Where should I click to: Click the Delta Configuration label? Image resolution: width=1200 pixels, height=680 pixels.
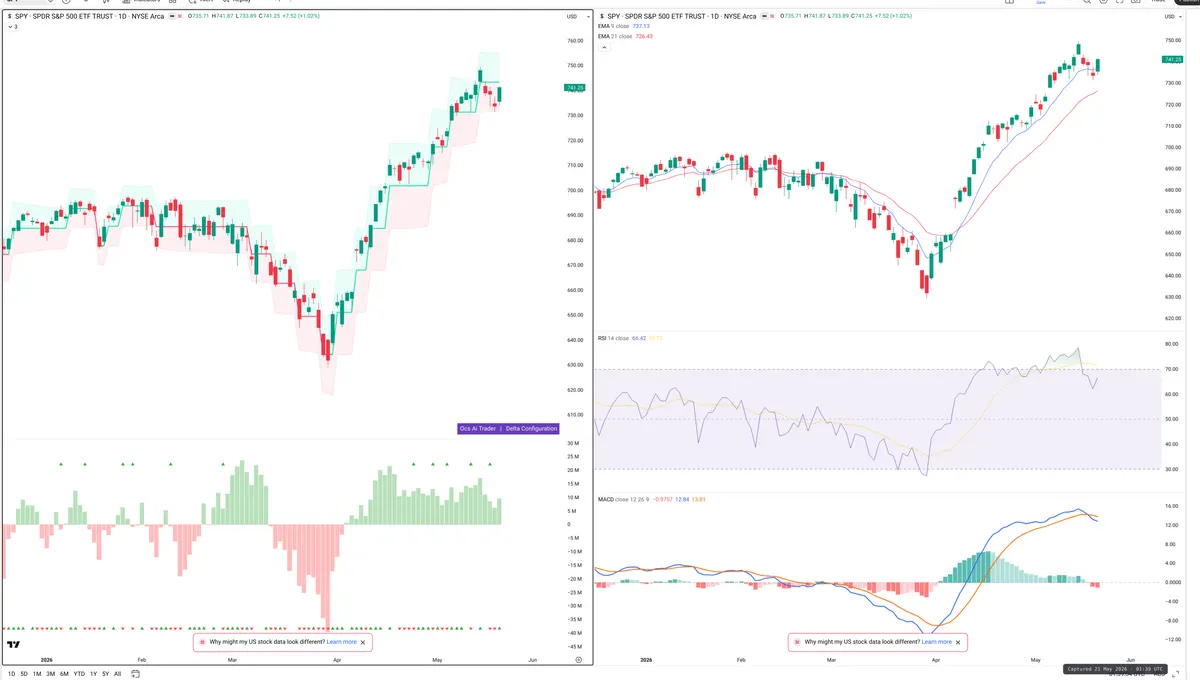pos(533,429)
